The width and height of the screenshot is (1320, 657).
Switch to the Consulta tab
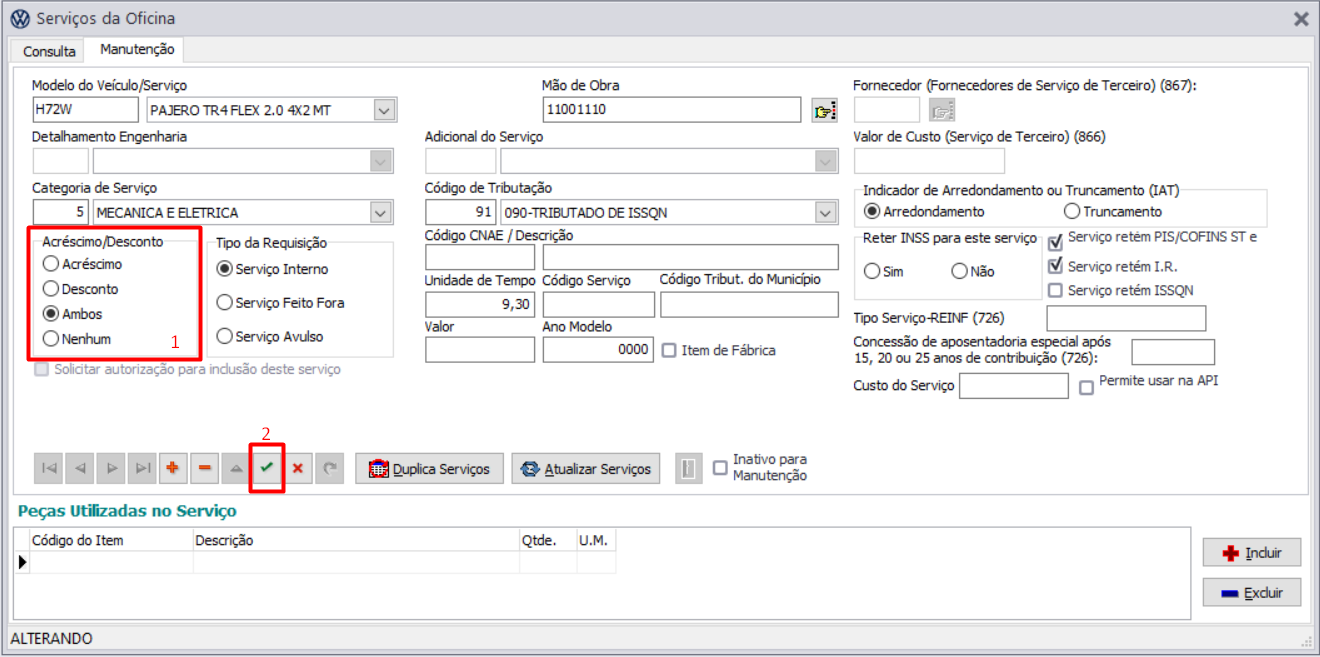tap(49, 50)
